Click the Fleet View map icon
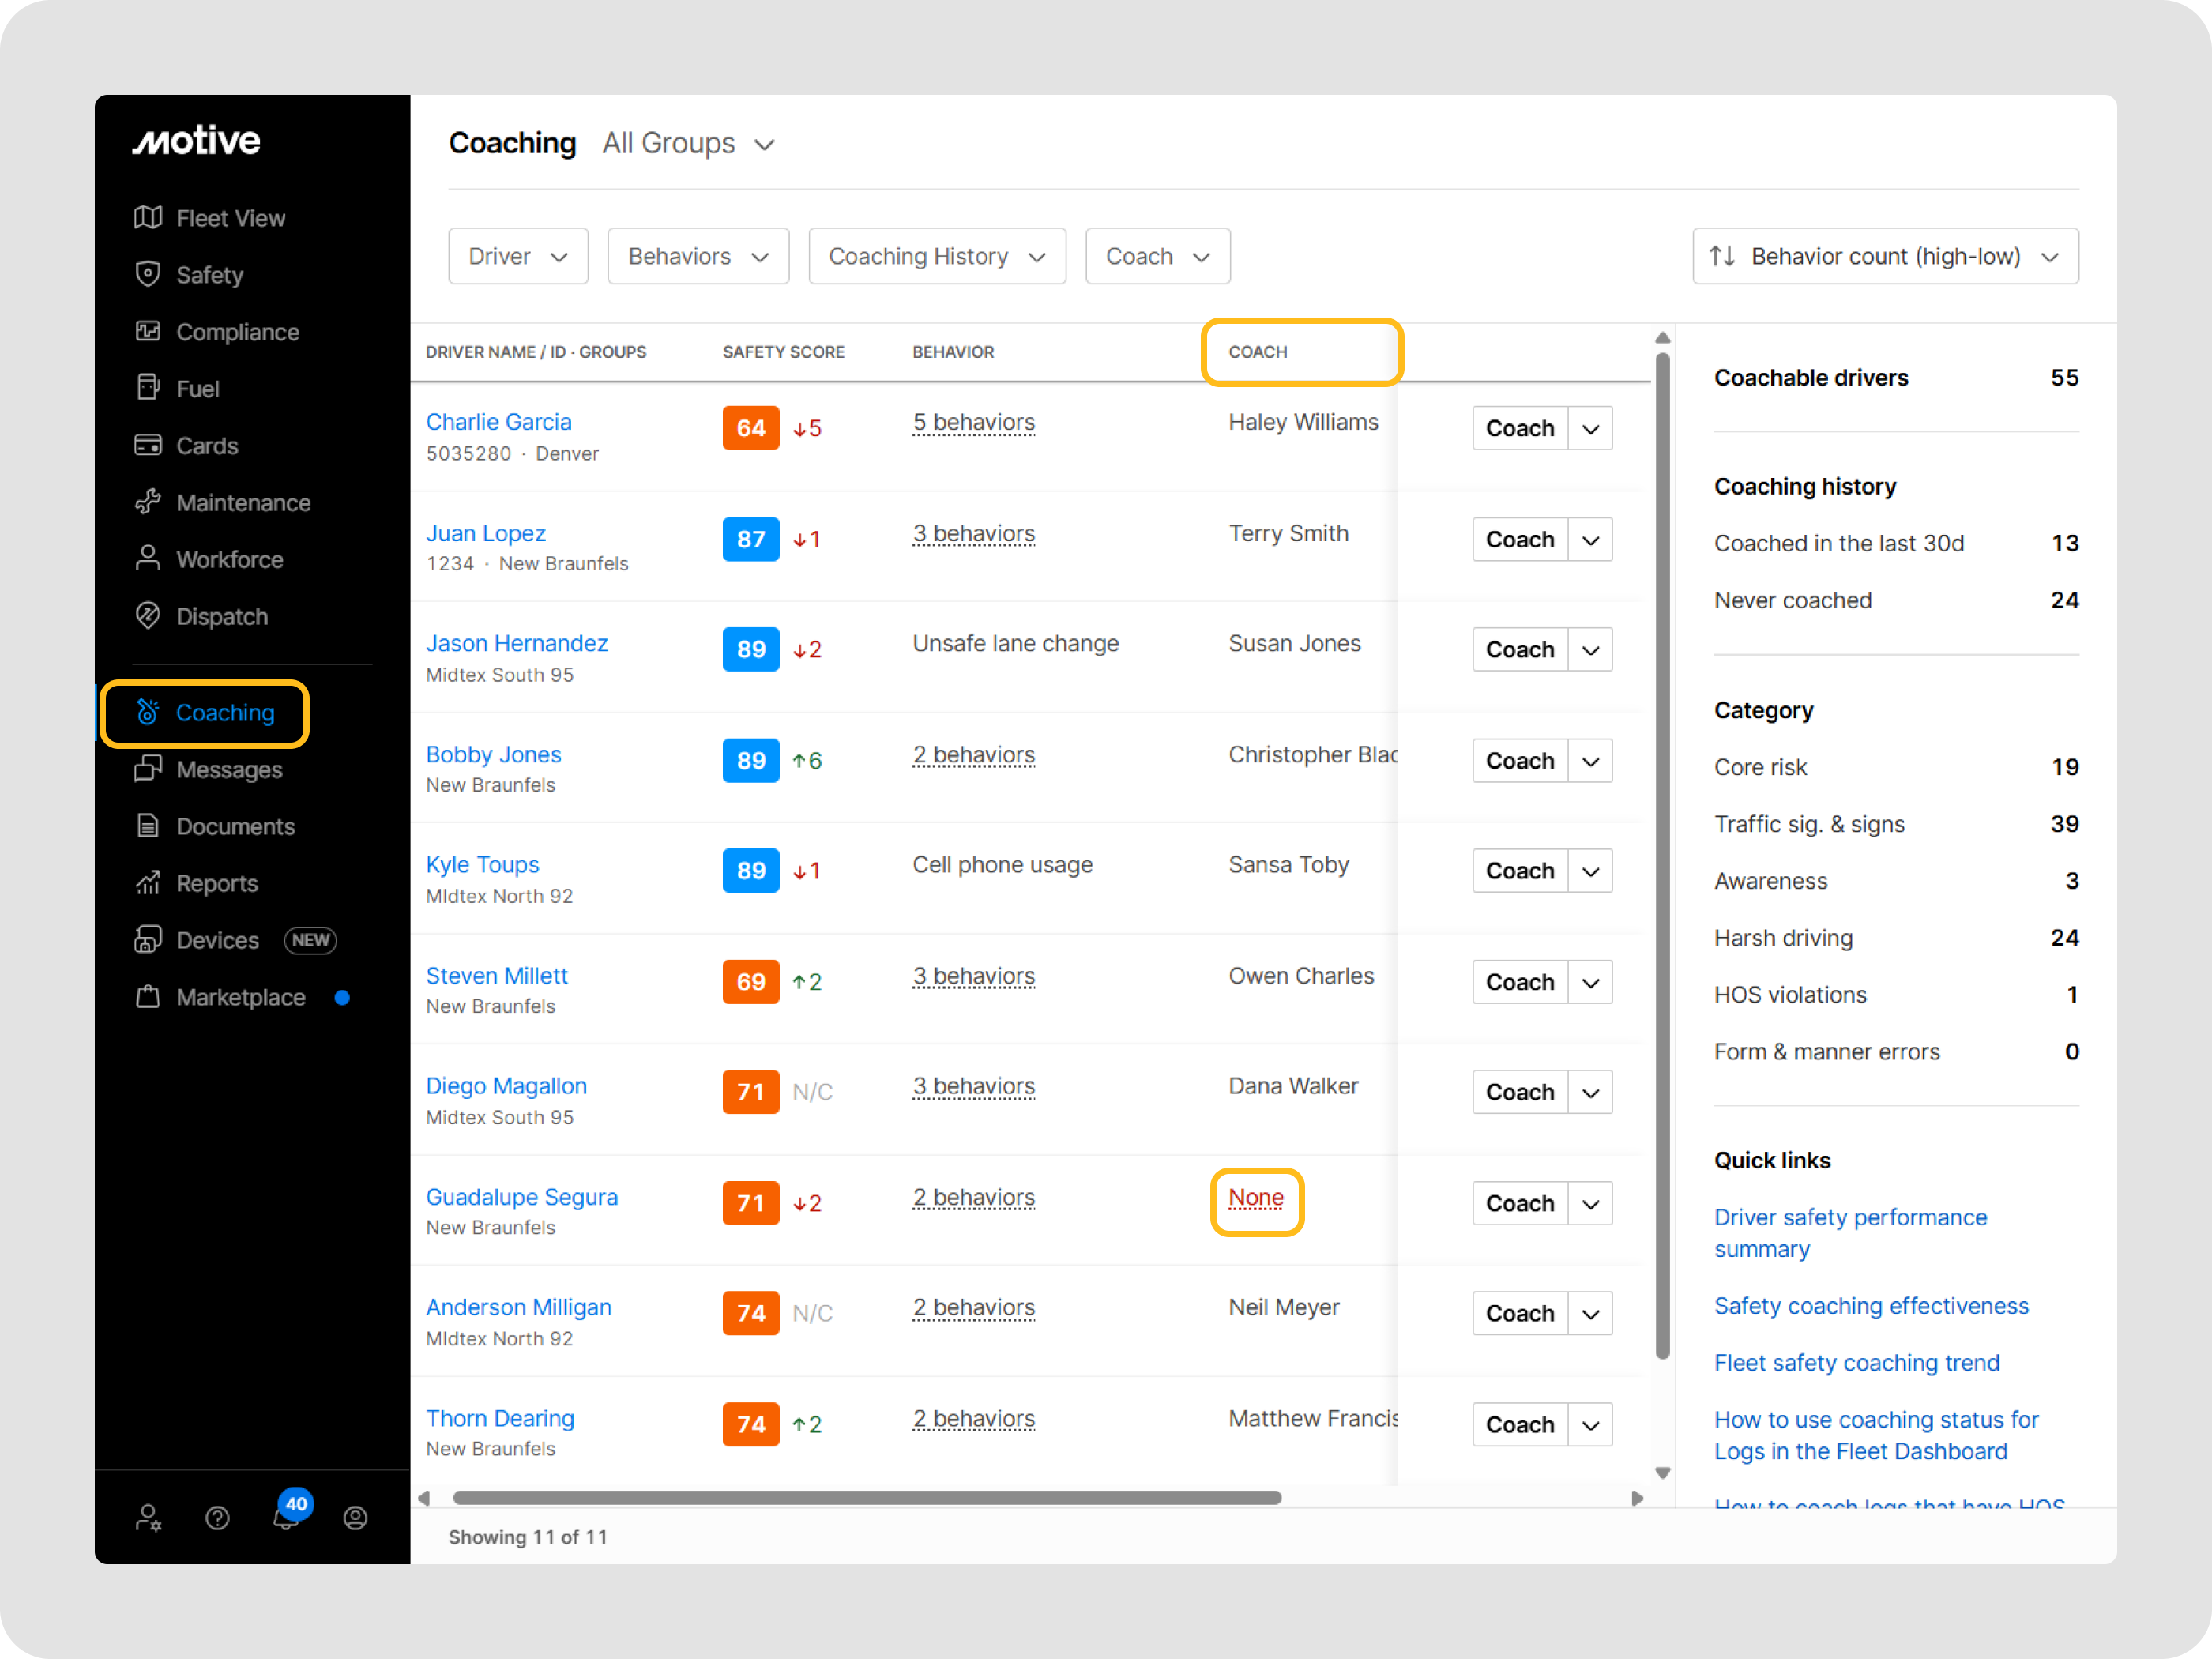Image resolution: width=2212 pixels, height=1659 pixels. coord(148,217)
